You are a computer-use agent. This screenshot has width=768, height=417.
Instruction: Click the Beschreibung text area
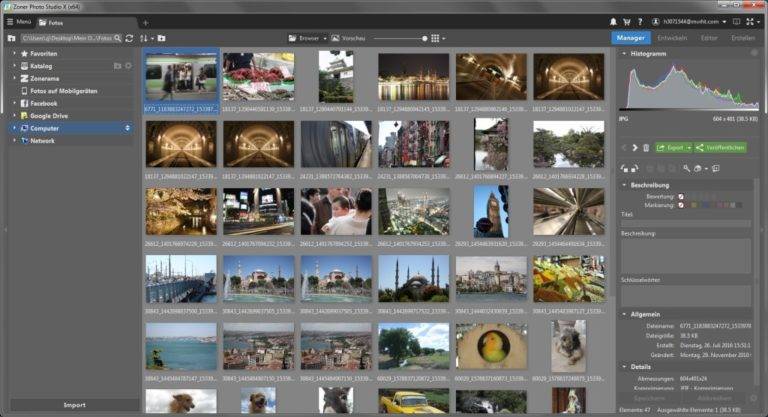click(686, 255)
